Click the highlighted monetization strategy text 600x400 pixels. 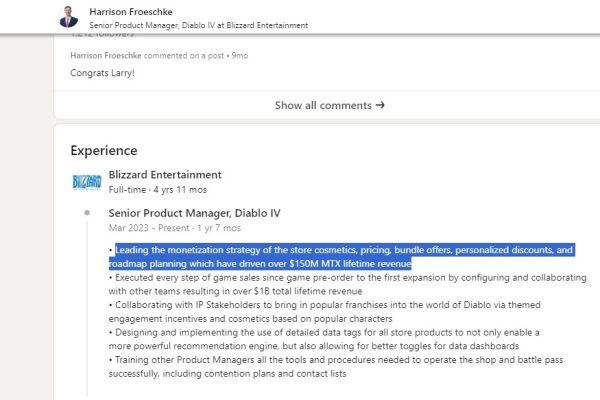click(x=341, y=257)
